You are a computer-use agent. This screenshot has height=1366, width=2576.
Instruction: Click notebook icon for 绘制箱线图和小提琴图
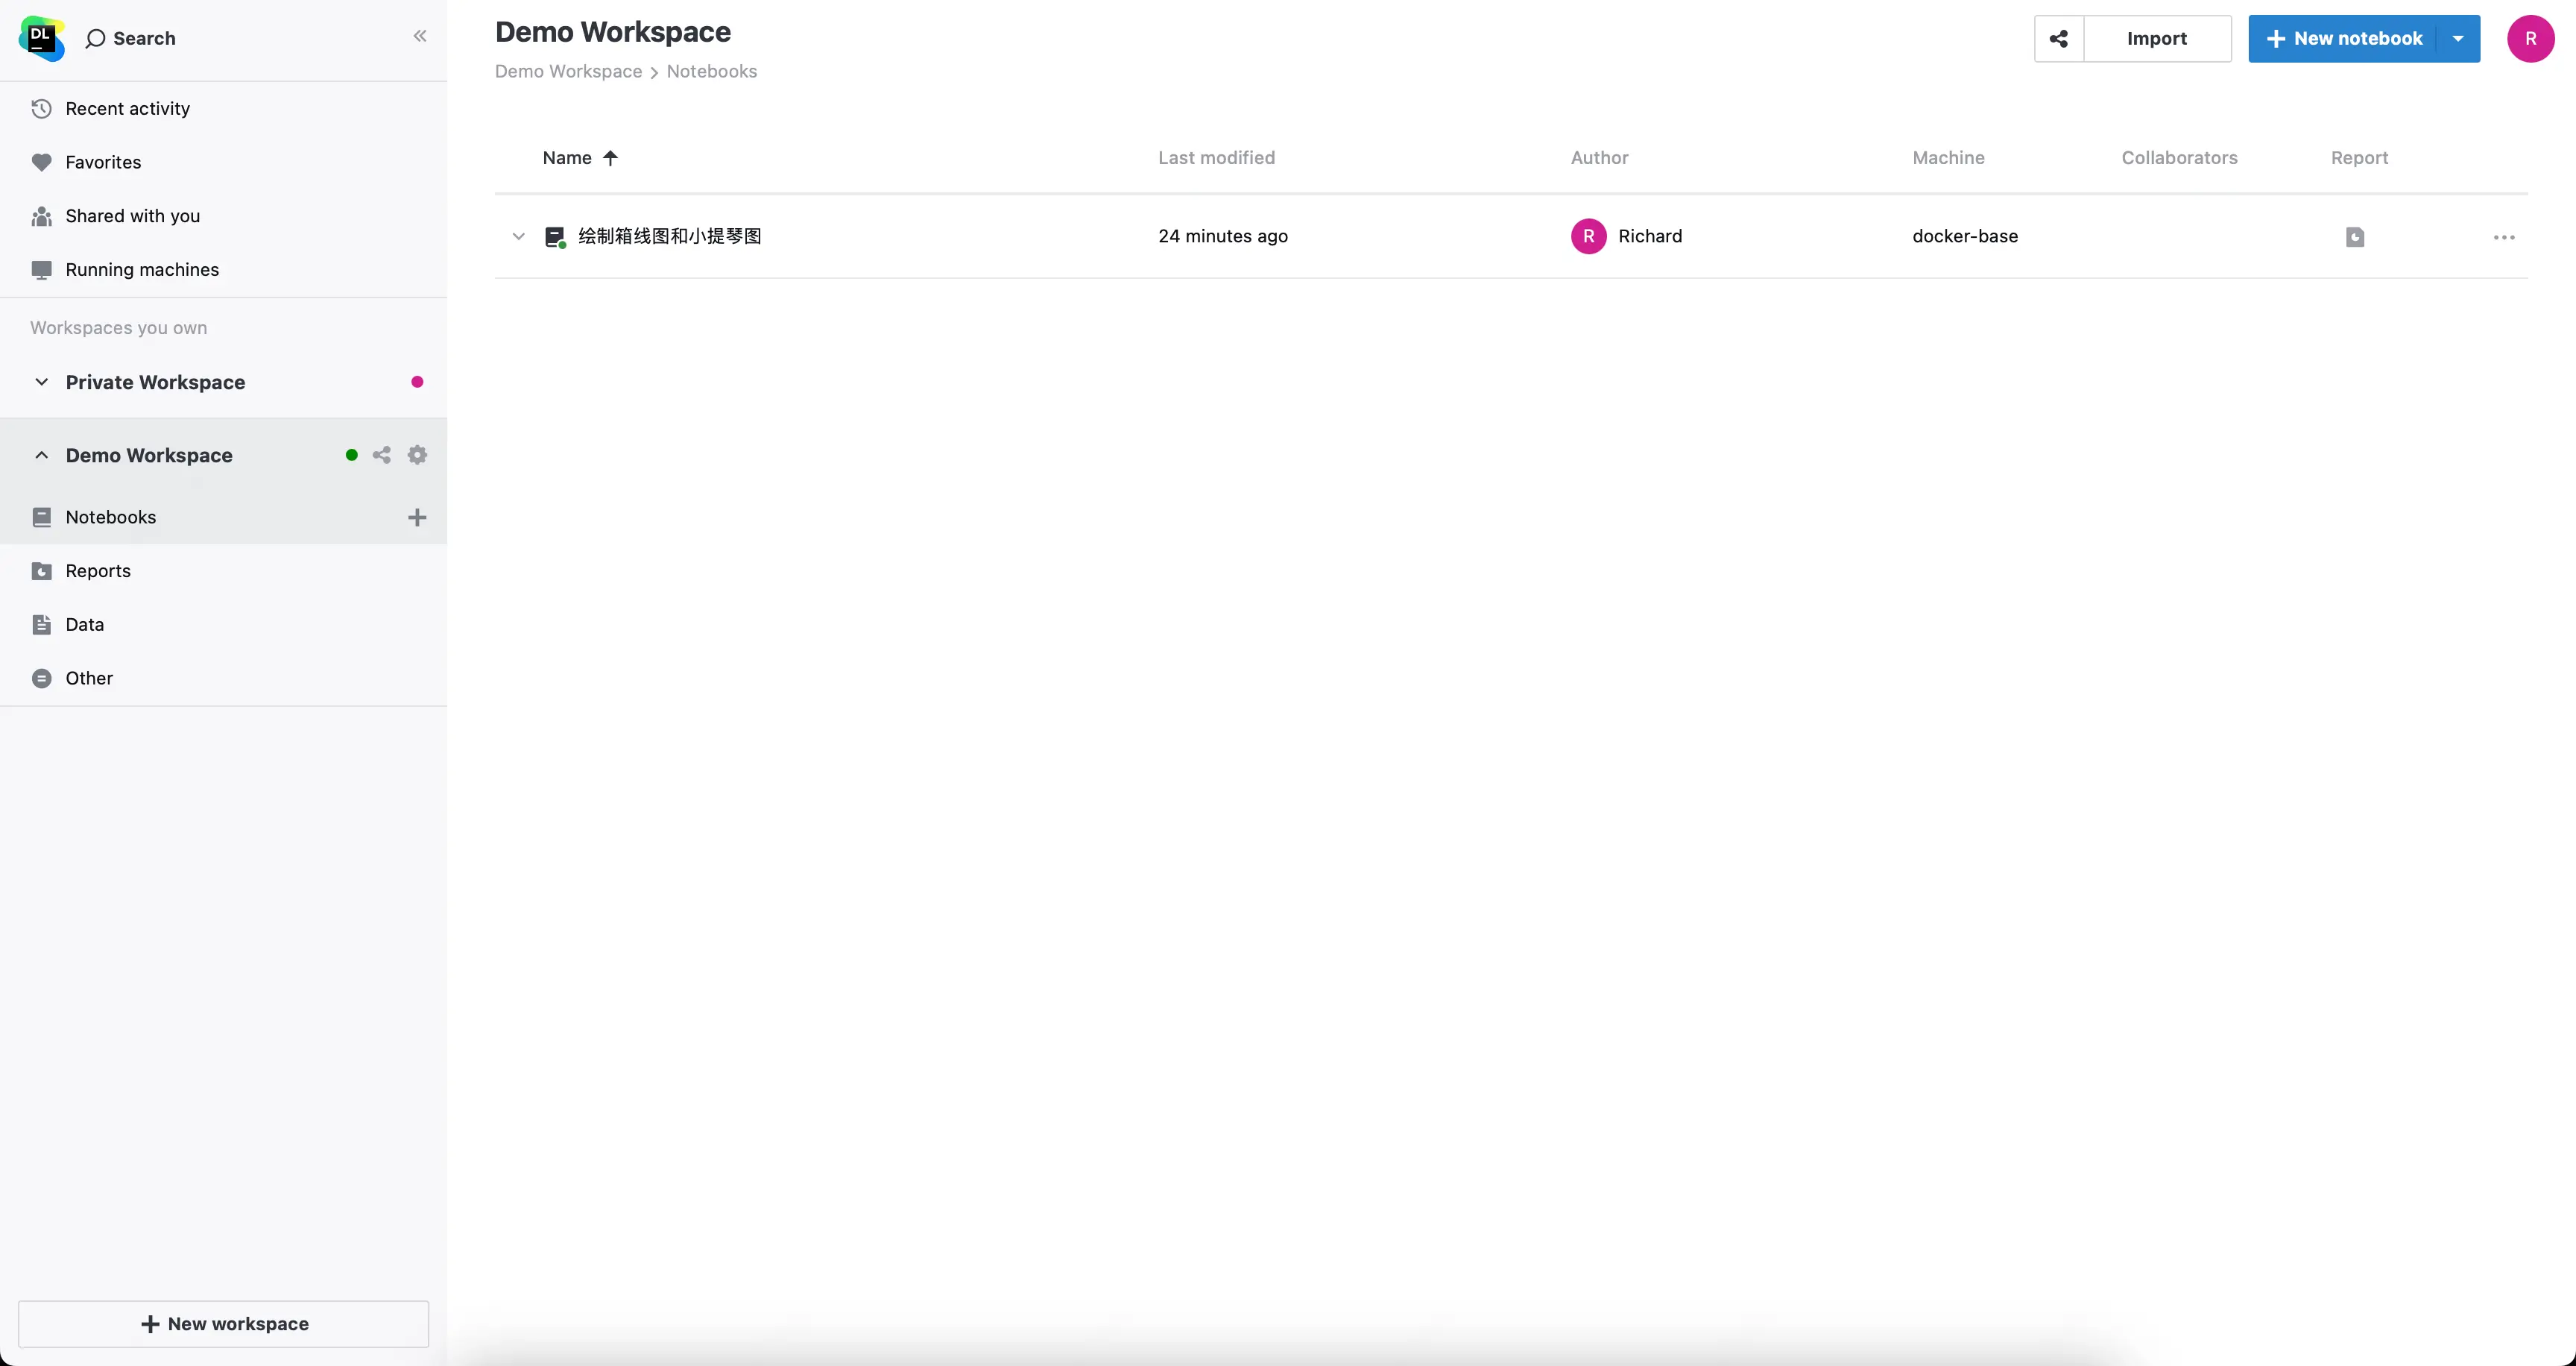click(555, 237)
